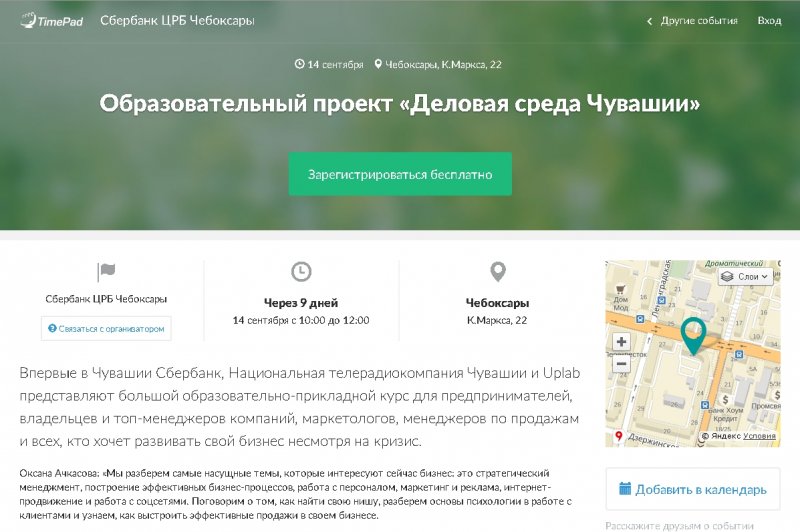
Task: Click the gray location marker above Чебоксары
Action: (x=497, y=272)
